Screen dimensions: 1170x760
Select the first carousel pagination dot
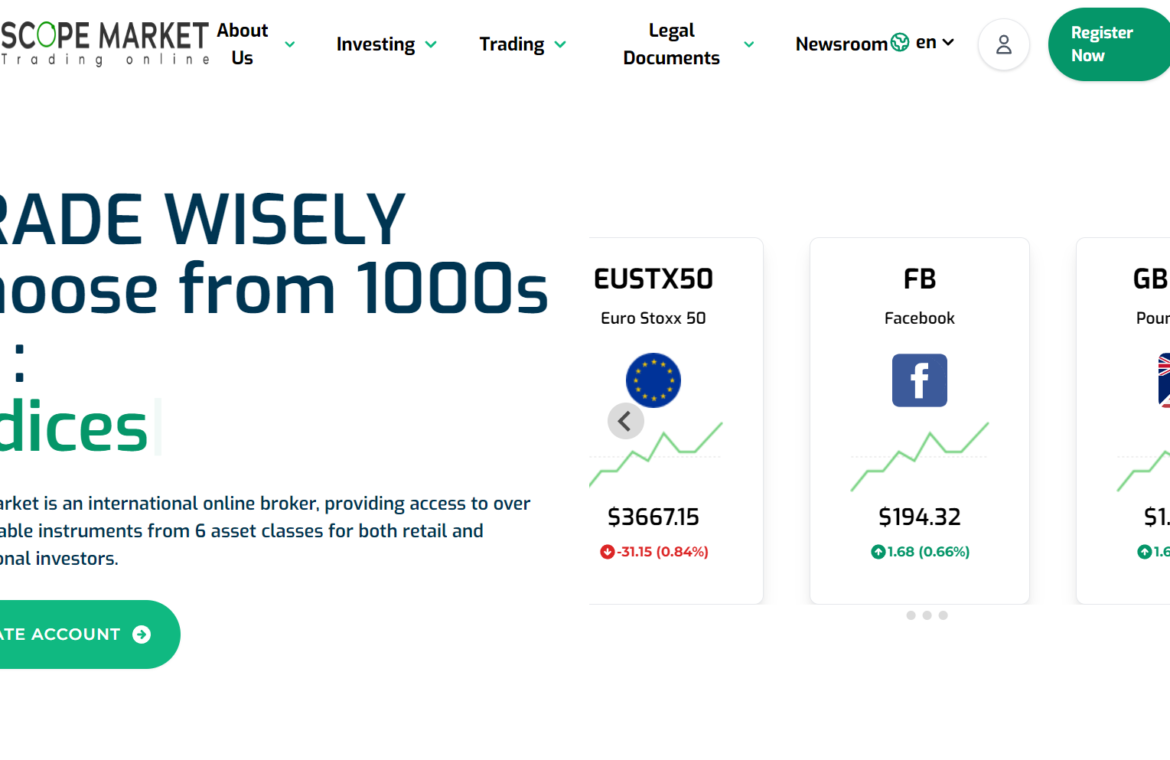click(x=911, y=615)
